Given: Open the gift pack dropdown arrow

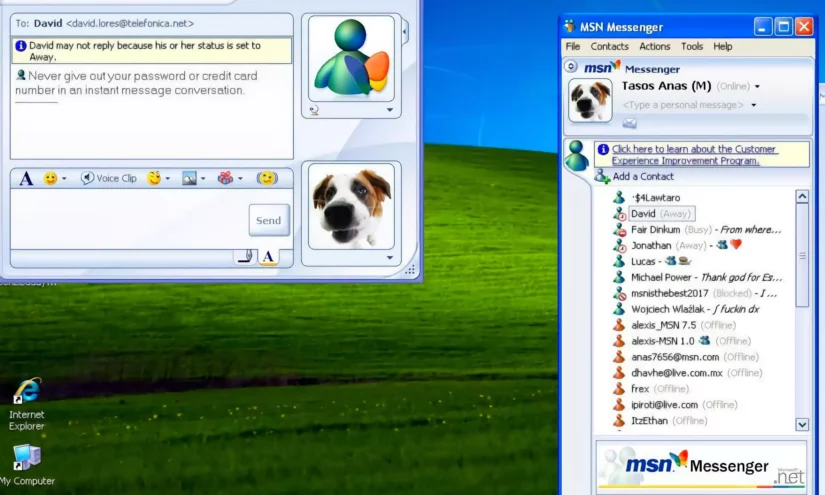Looking at the screenshot, I should tap(240, 179).
